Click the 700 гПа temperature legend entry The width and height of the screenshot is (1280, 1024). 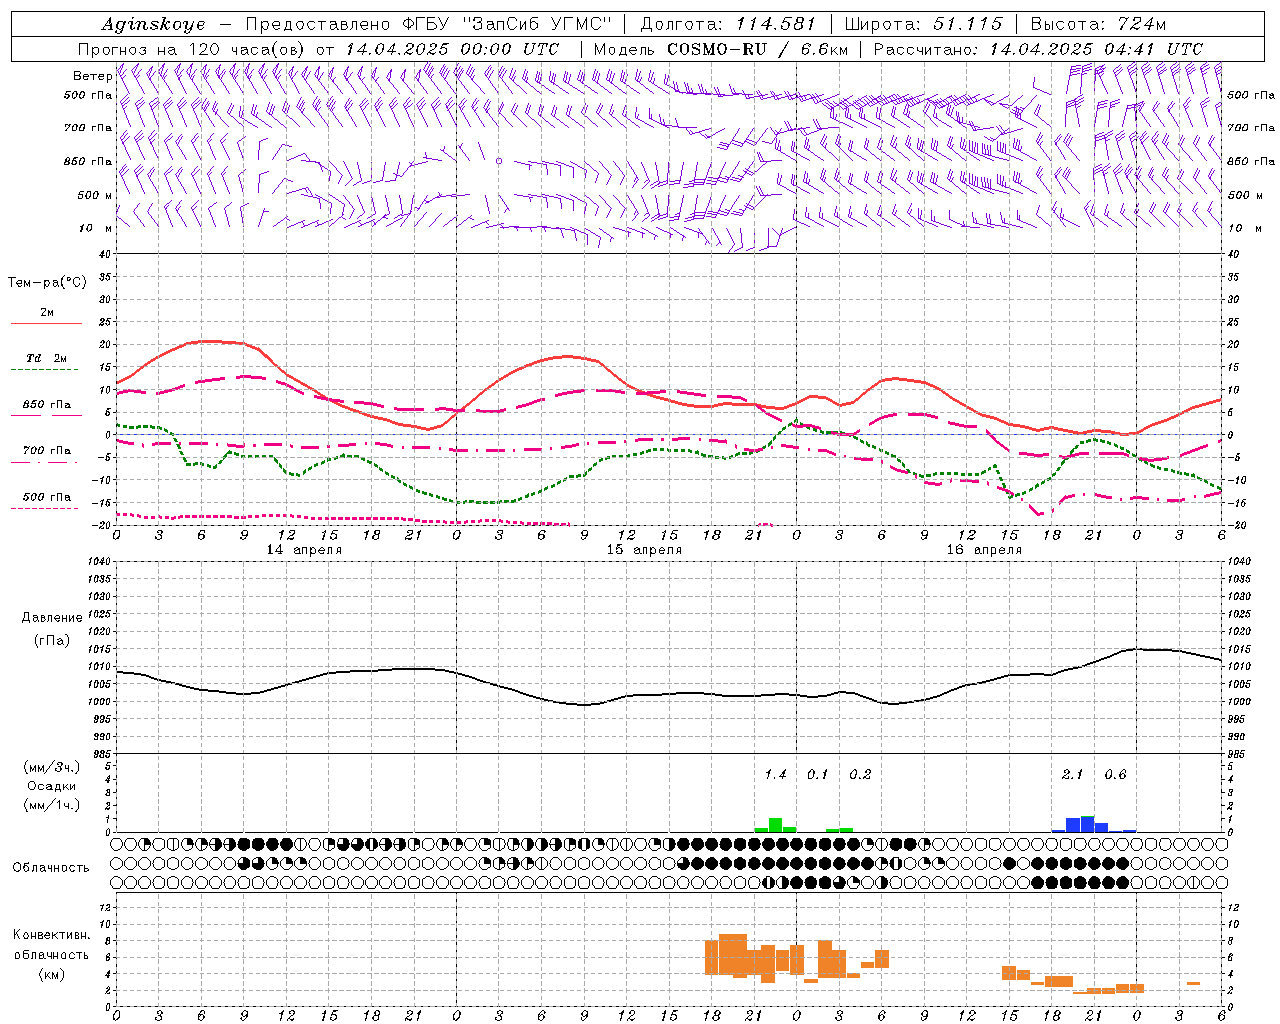pyautogui.click(x=46, y=451)
